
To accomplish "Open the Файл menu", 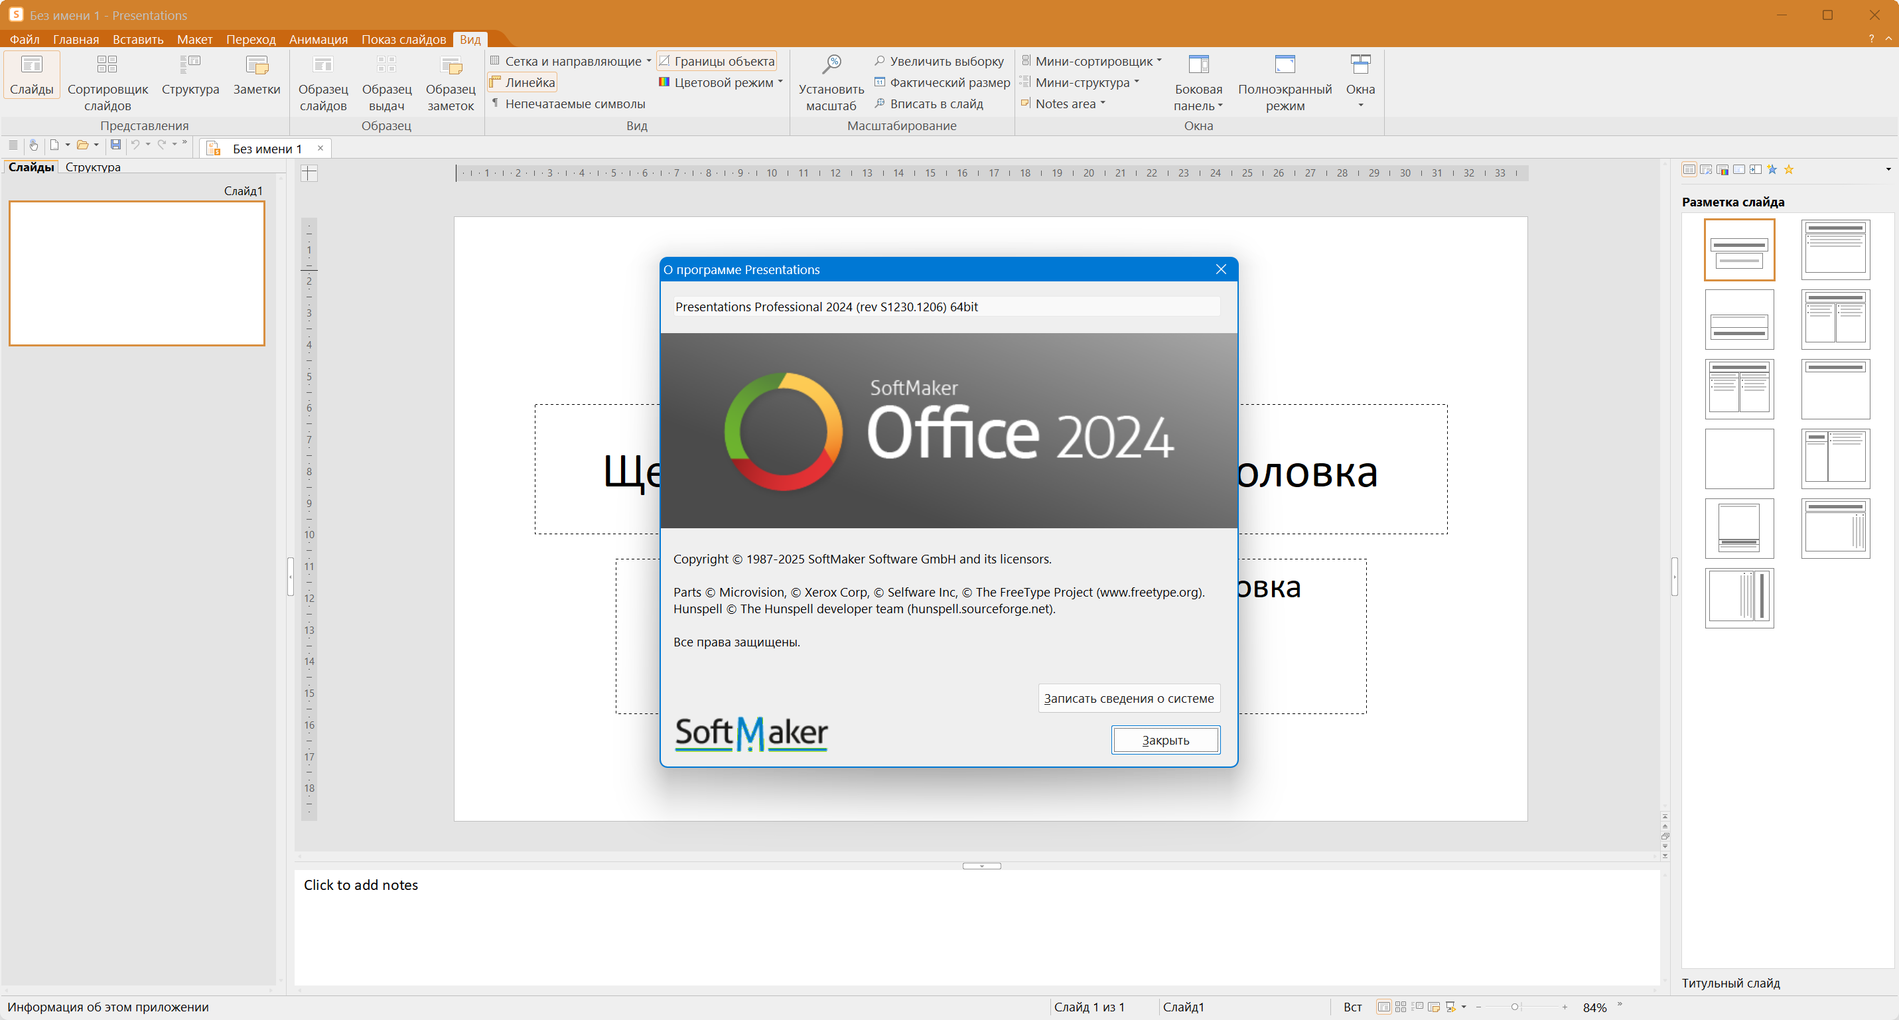I will pos(25,39).
